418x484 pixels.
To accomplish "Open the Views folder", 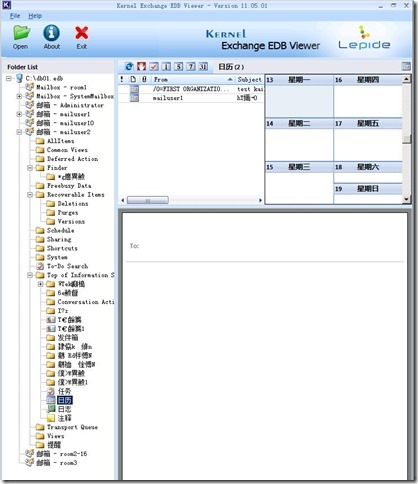I will tap(55, 436).
